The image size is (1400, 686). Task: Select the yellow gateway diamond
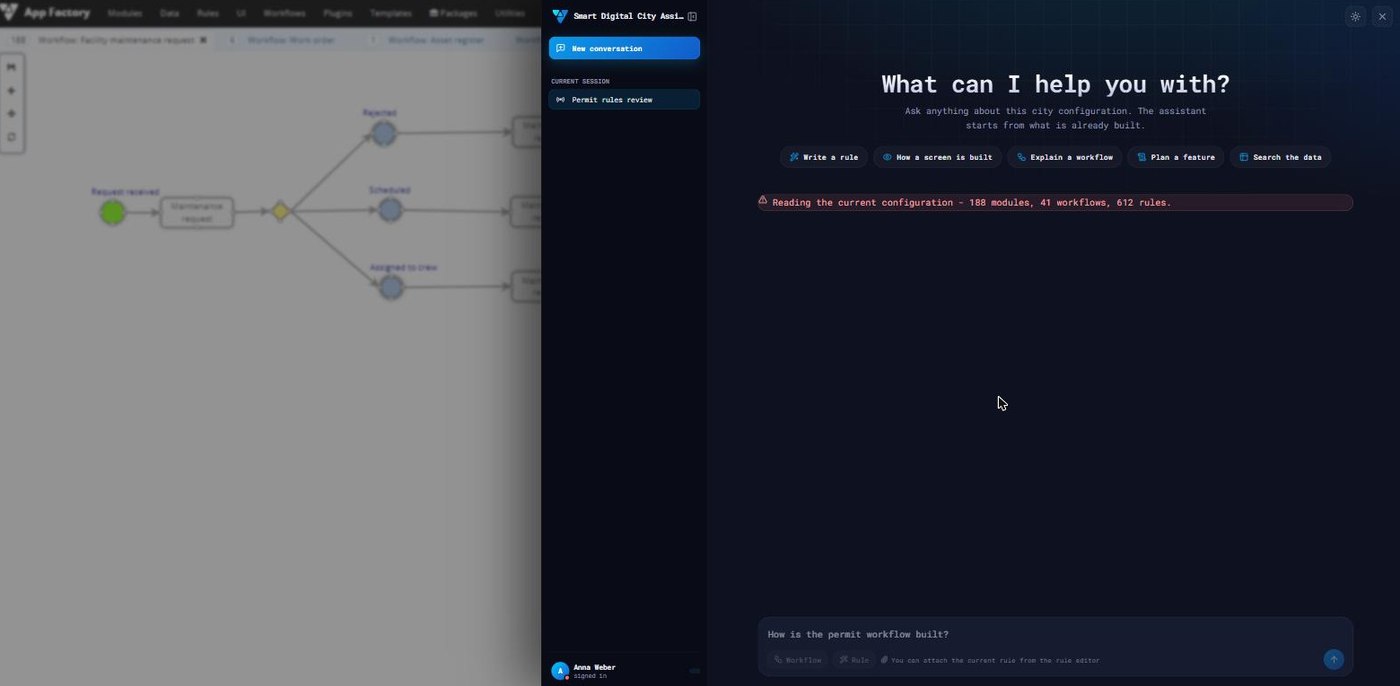[x=280, y=211]
